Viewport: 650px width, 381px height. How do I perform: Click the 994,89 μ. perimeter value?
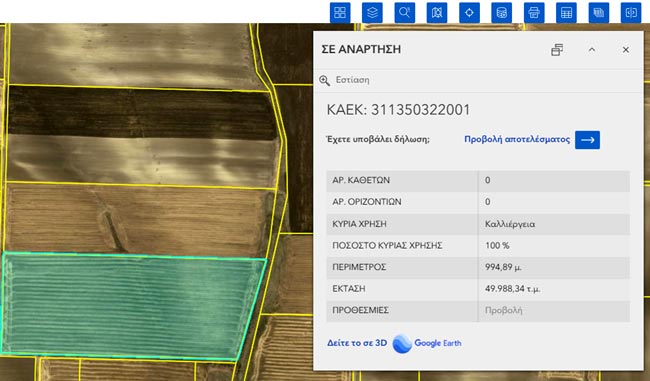pos(503,267)
